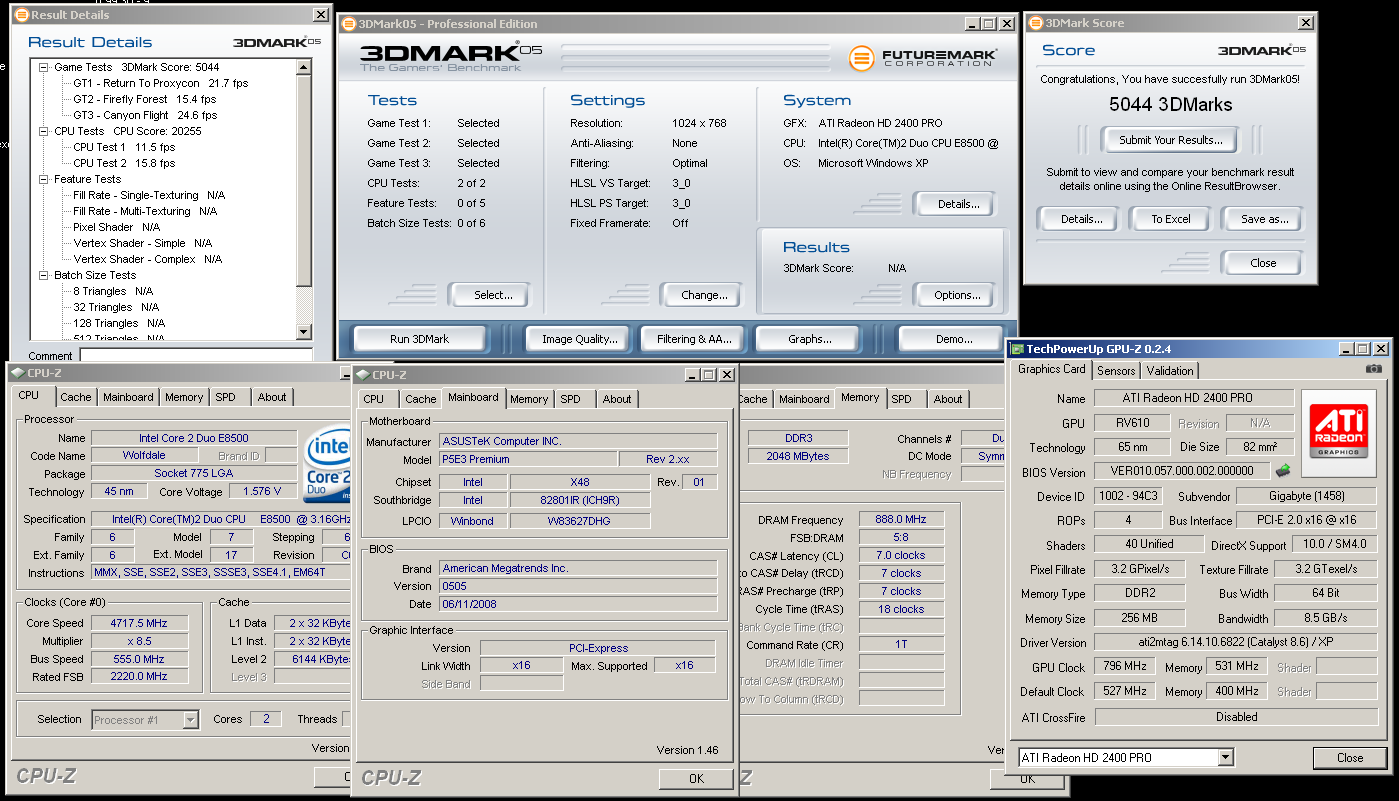
Task: Click the 3DMark Score window title icon
Action: (1035, 23)
